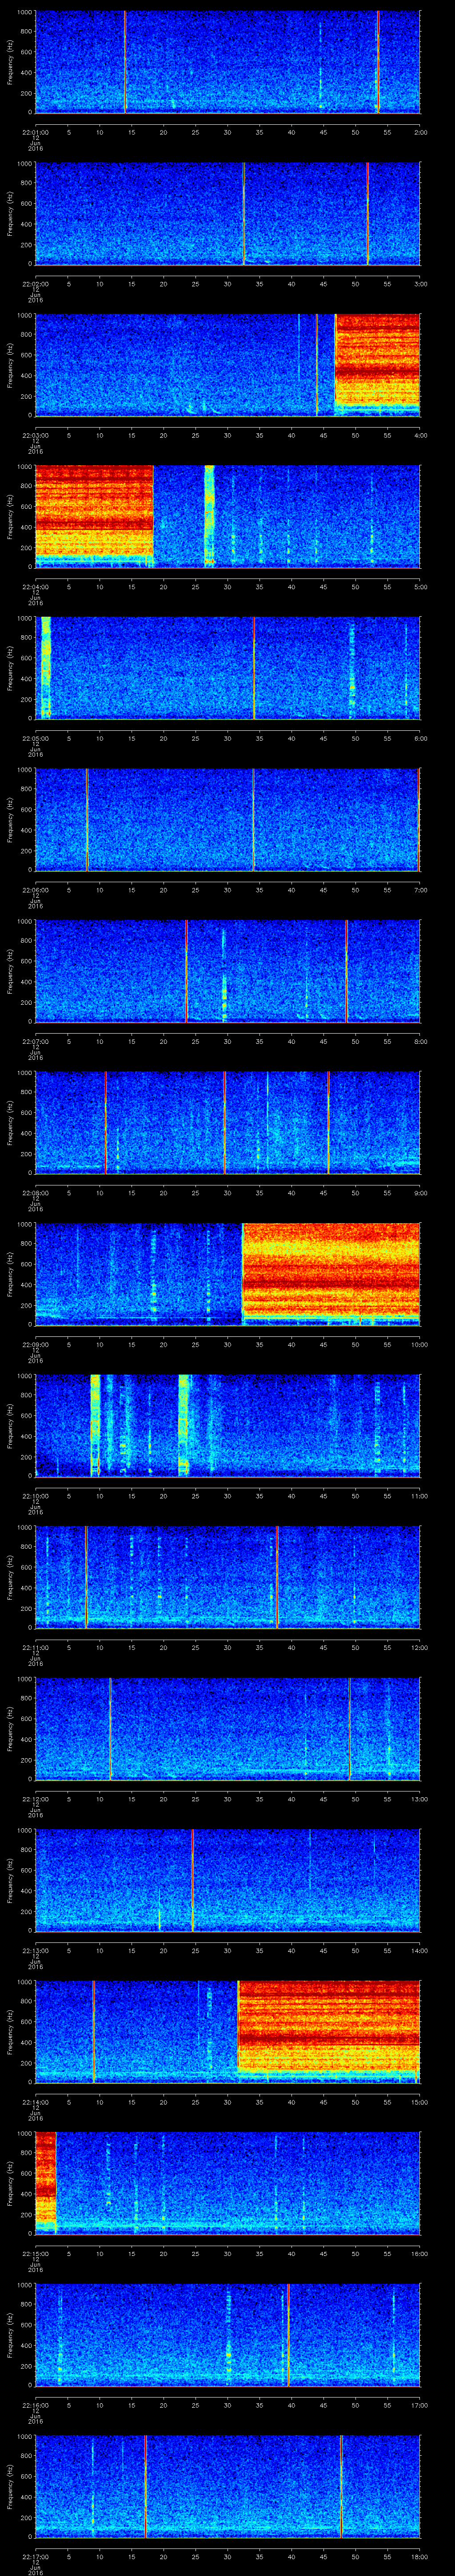Click the red vertical line near 40s in 22:16:00 panel
Screen dimensions: 455x2576
point(288,2334)
